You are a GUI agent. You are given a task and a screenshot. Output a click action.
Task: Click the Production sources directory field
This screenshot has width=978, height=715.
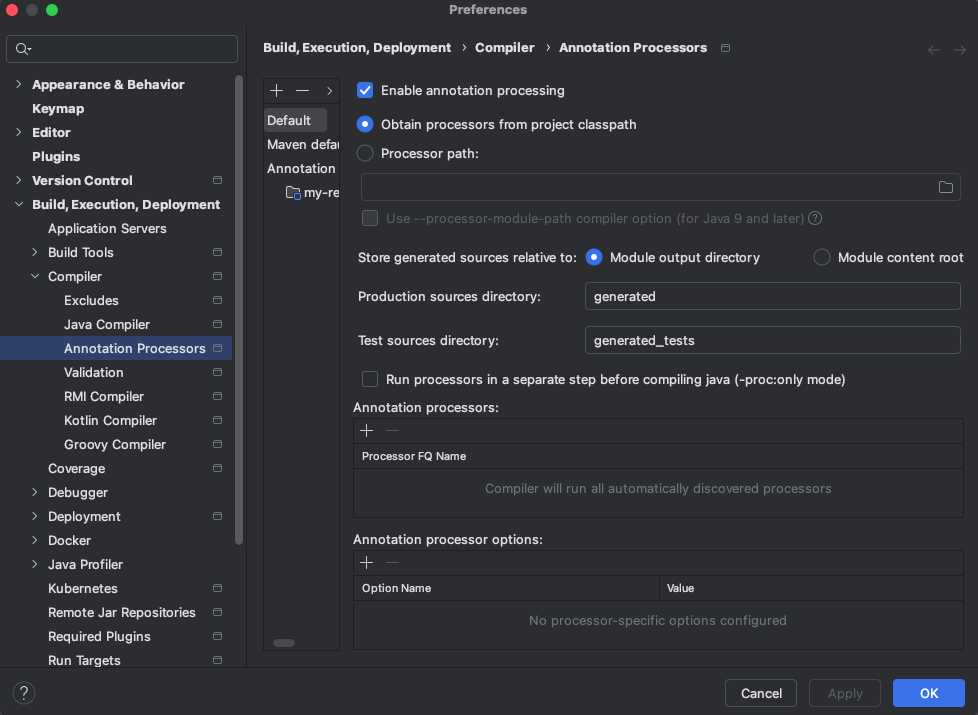[772, 296]
